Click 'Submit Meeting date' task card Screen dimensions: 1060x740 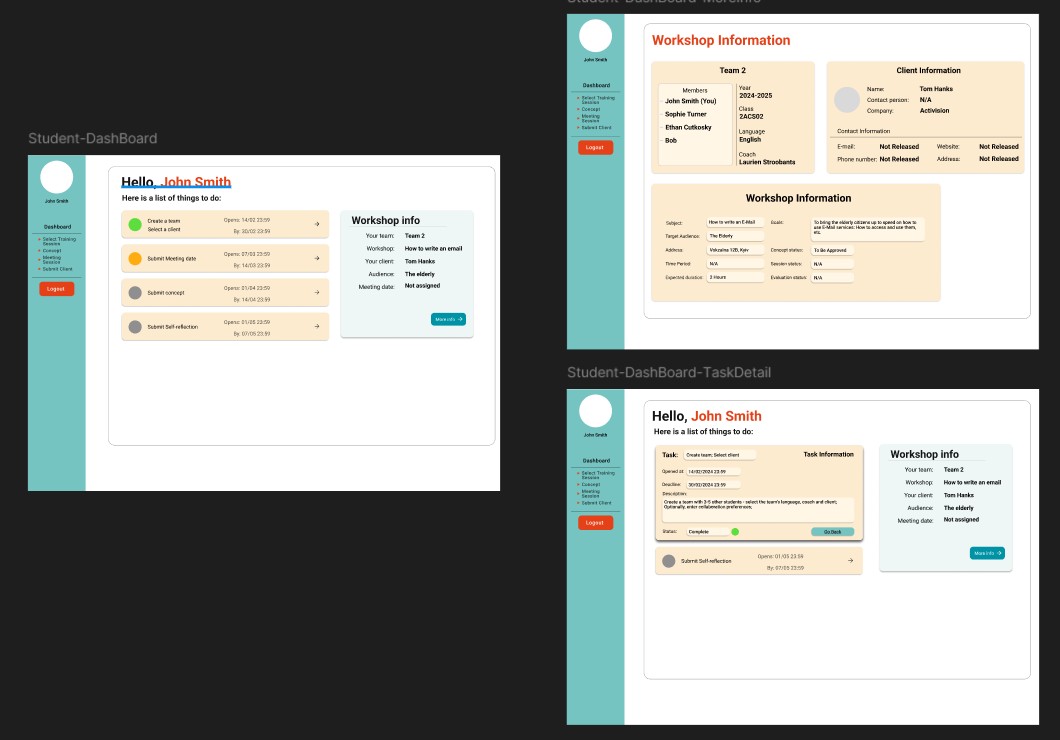225,258
